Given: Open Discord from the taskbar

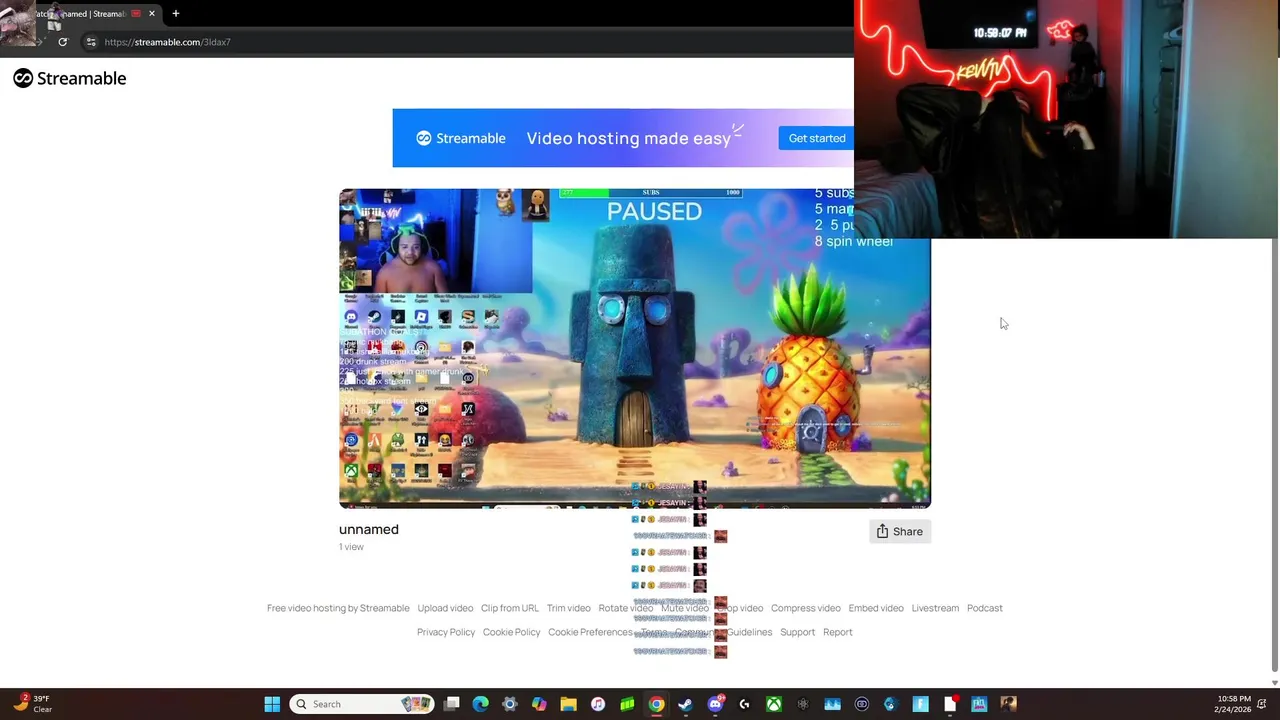Looking at the screenshot, I should coord(715,704).
